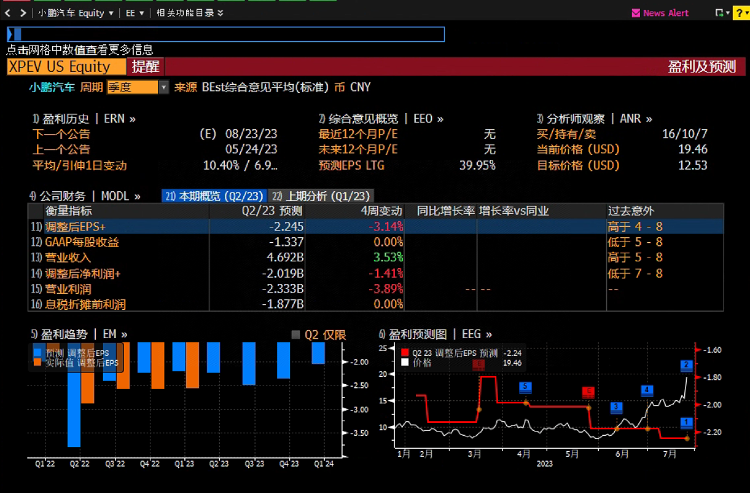The image size is (750, 493).
Task: Click the -2.019B adjusted net income value
Action: (283, 274)
